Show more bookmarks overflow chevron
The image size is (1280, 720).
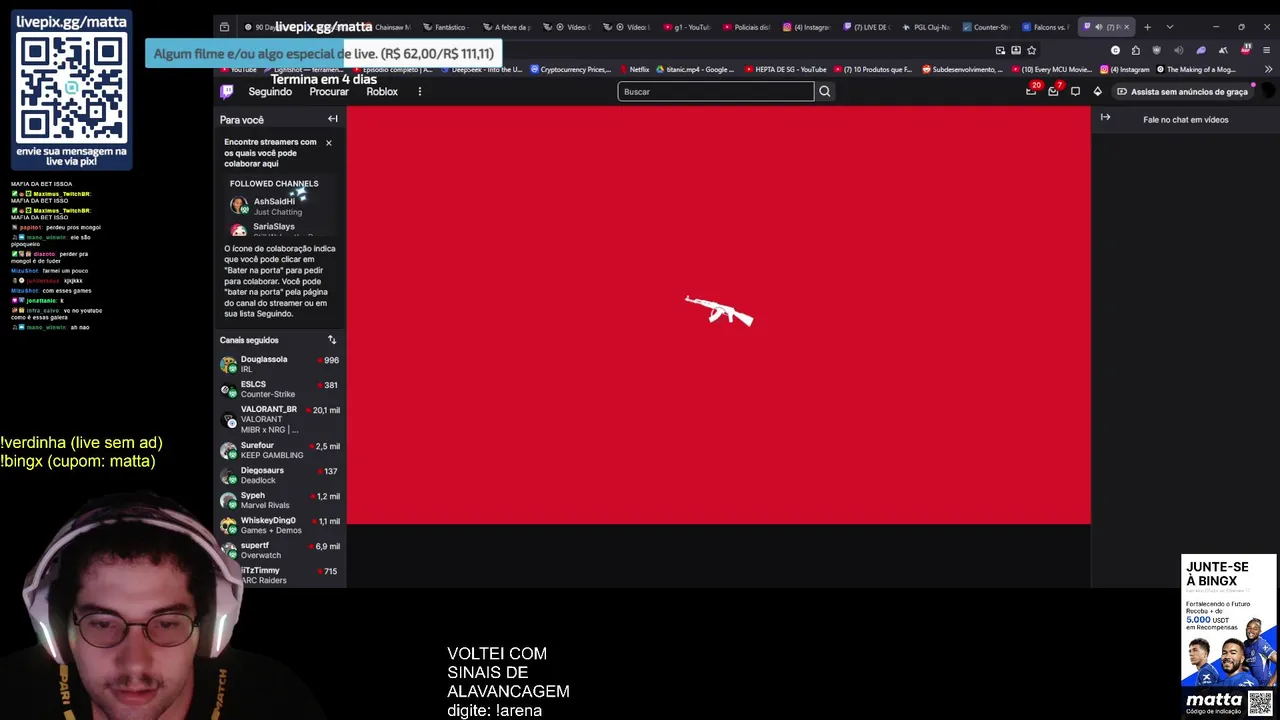pos(1270,70)
